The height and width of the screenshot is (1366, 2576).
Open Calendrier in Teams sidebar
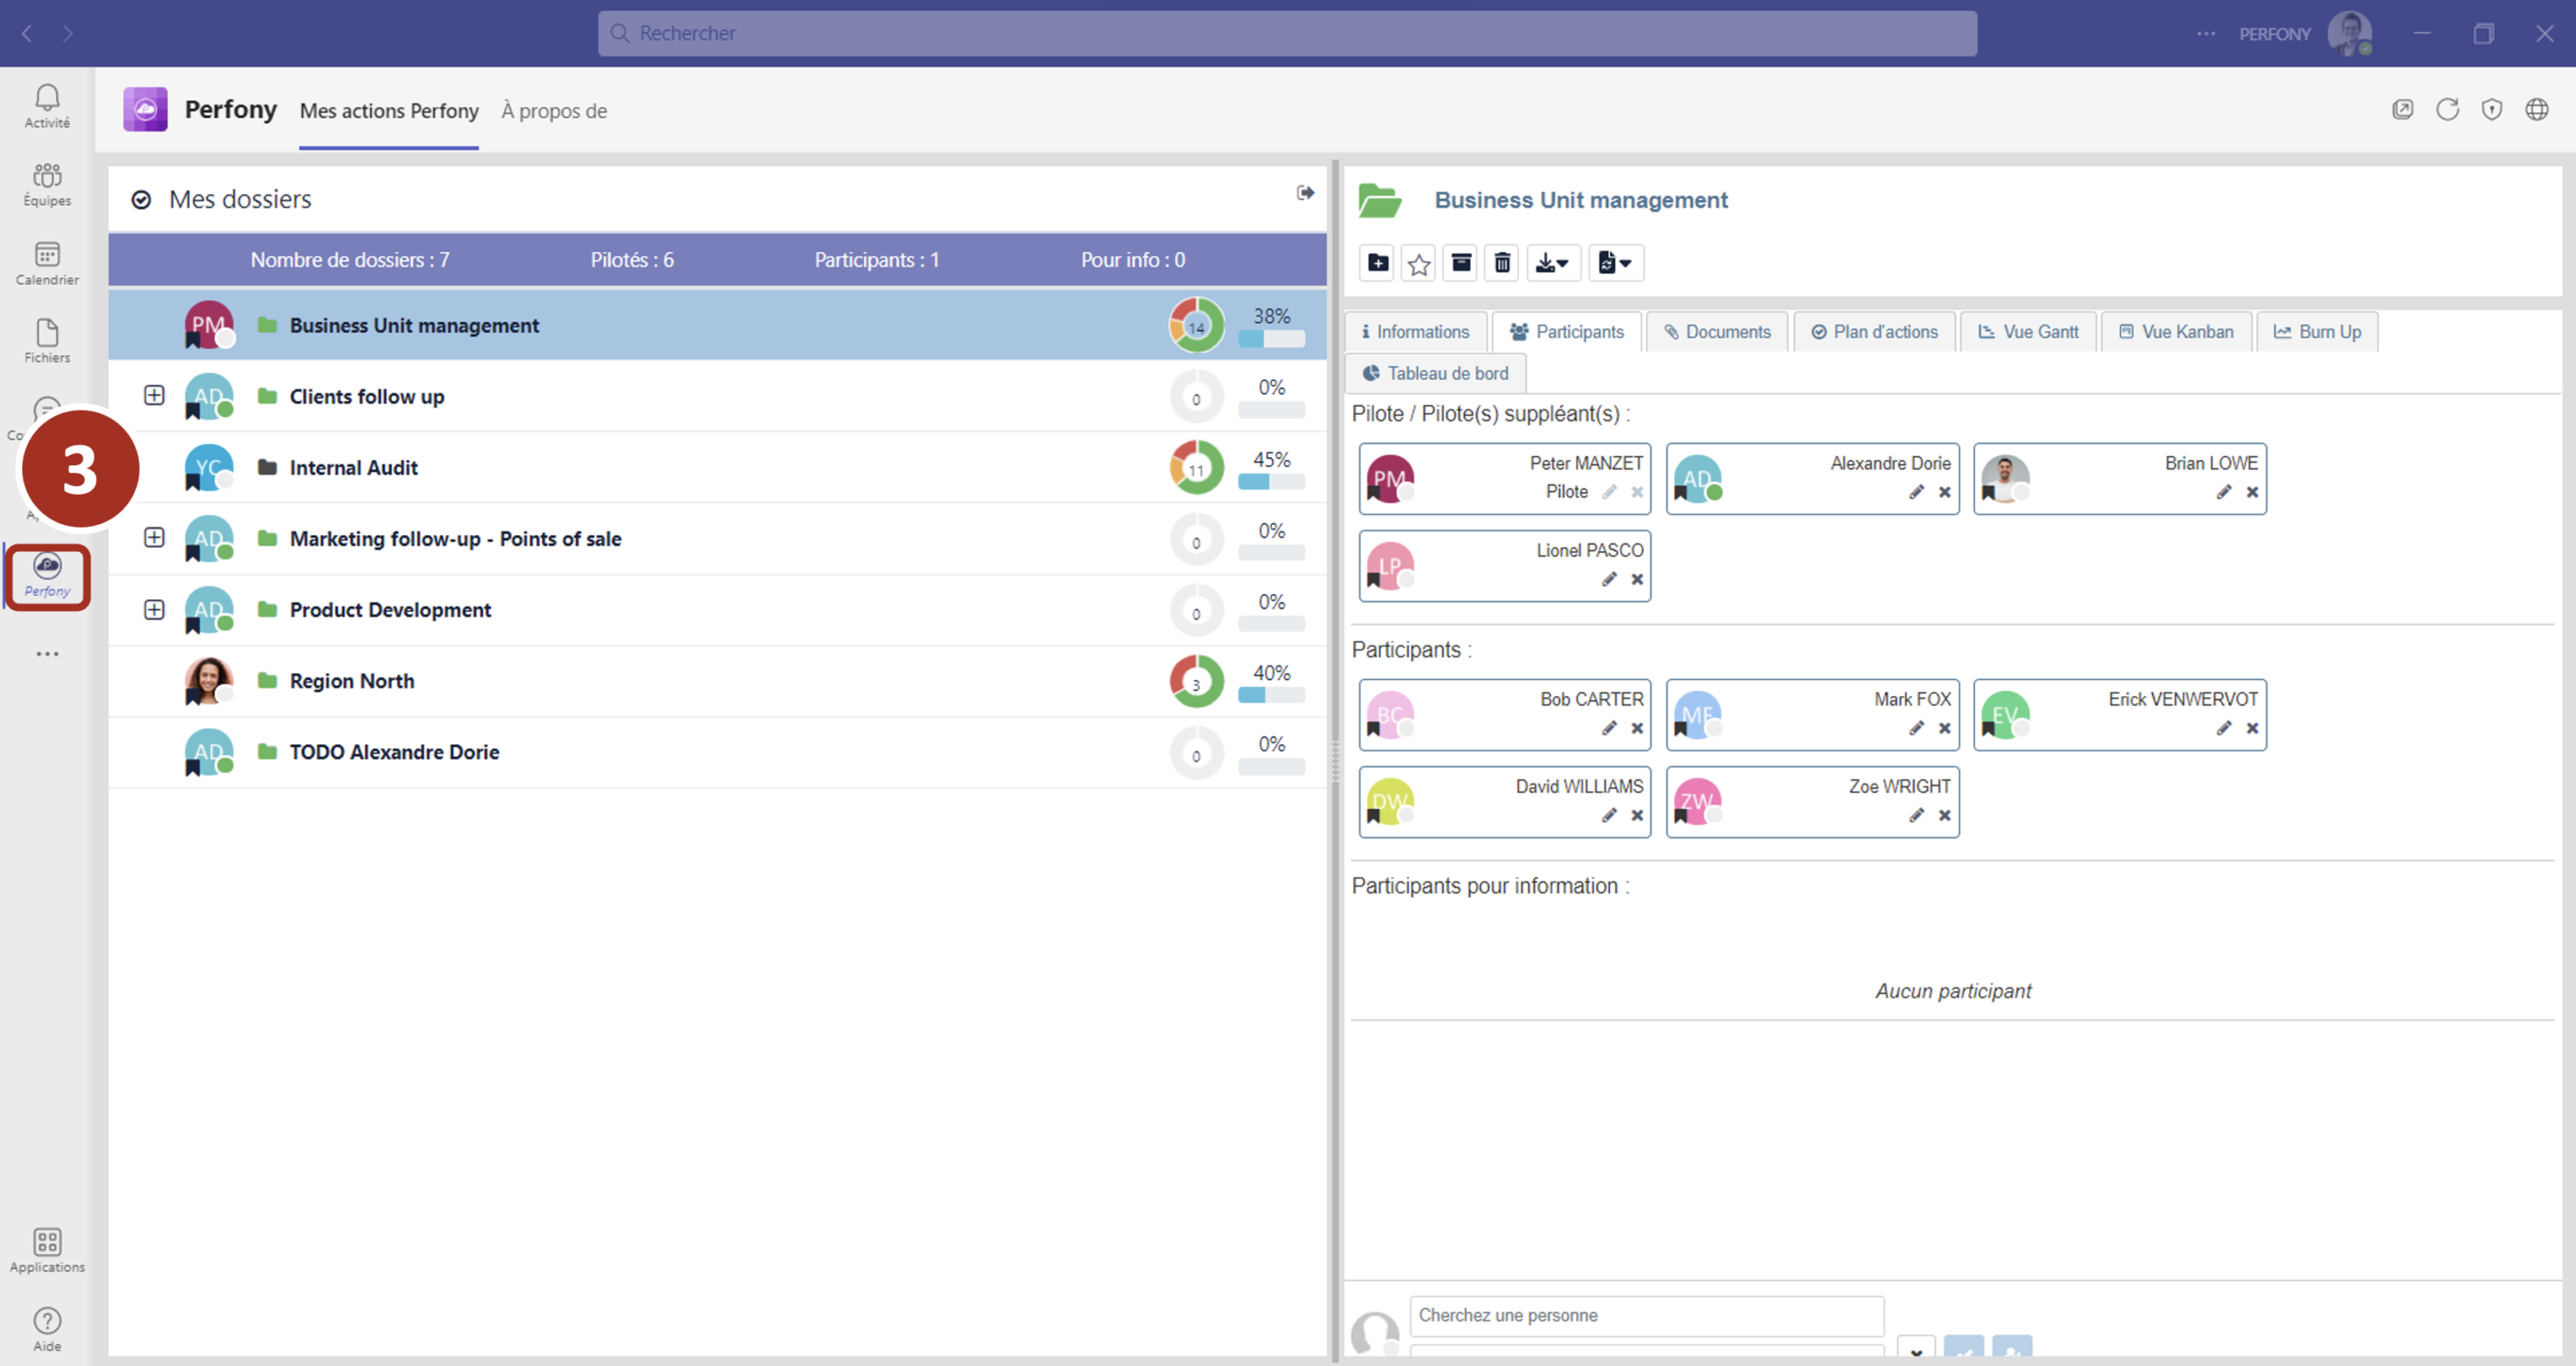click(x=47, y=264)
